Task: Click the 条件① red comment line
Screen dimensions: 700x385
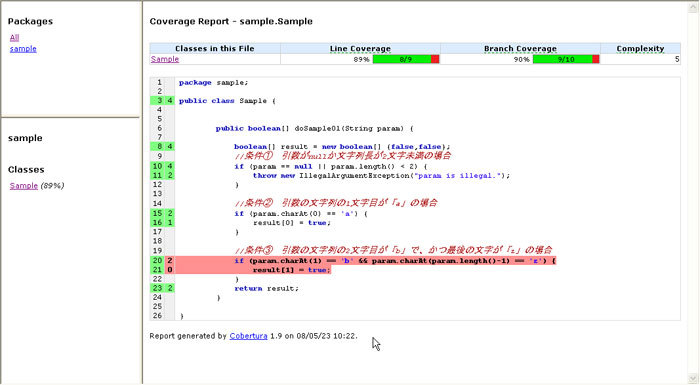Action: [x=342, y=156]
